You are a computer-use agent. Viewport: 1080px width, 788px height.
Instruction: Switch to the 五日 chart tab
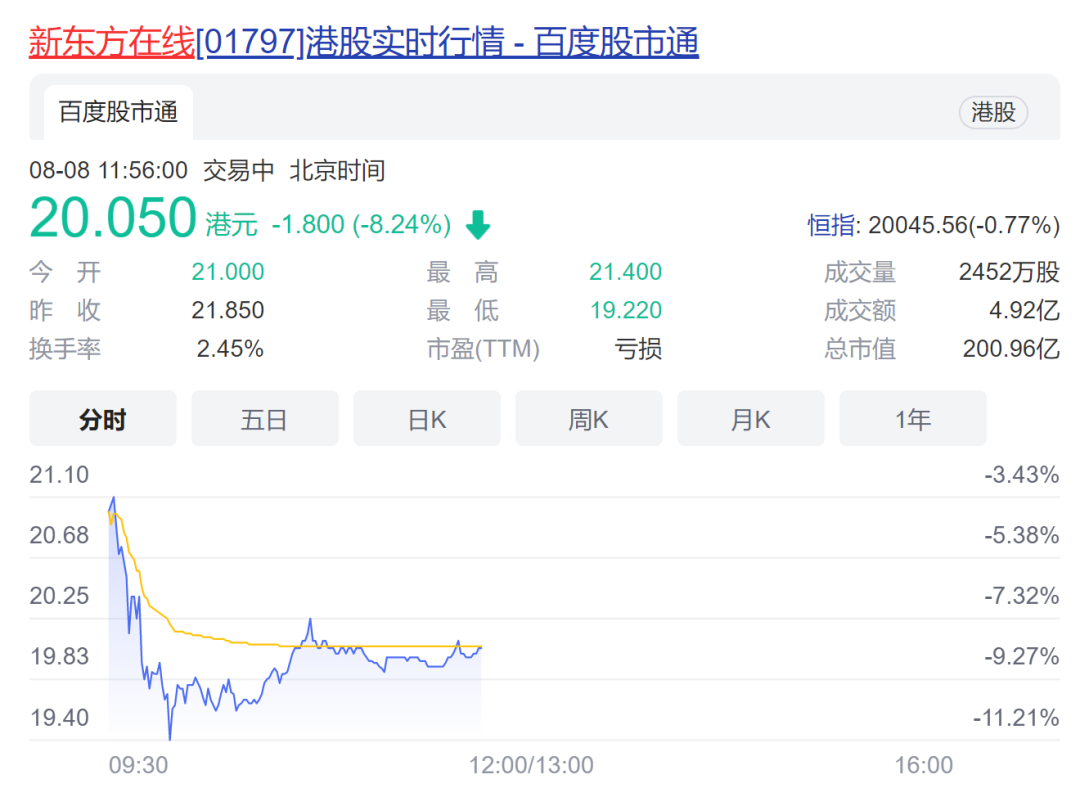(x=264, y=418)
